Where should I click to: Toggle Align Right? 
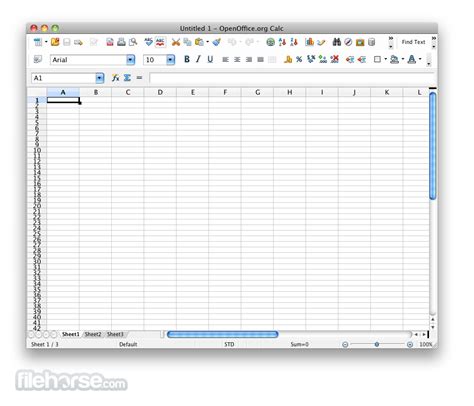pos(249,60)
